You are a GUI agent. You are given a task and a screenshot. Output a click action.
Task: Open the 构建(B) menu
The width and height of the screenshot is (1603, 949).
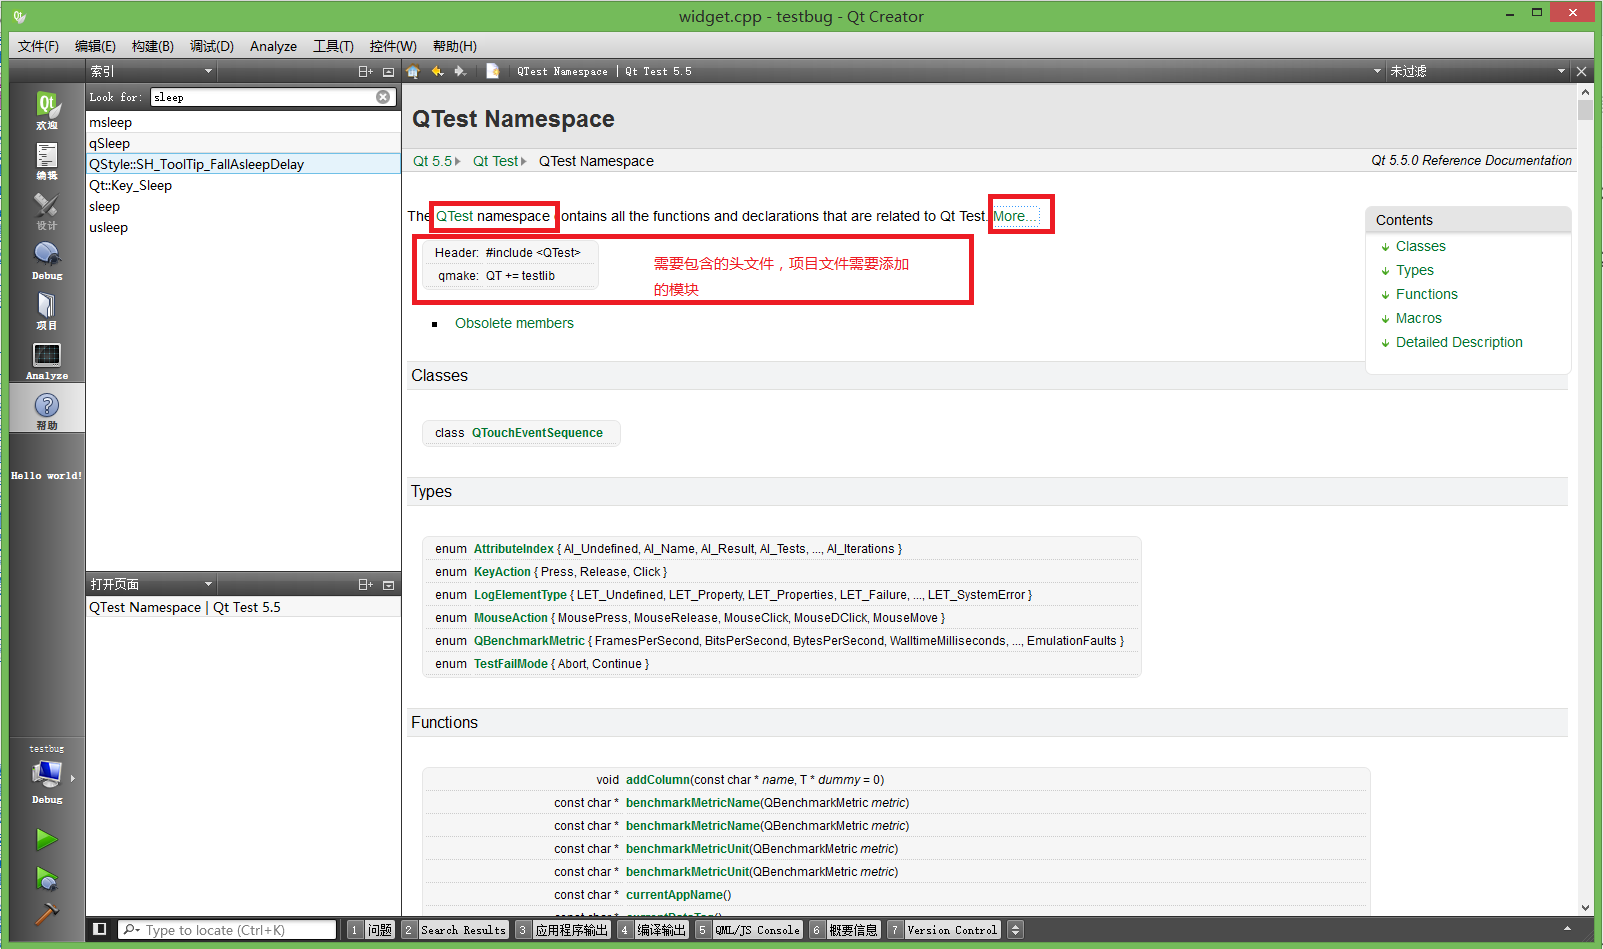pyautogui.click(x=152, y=46)
